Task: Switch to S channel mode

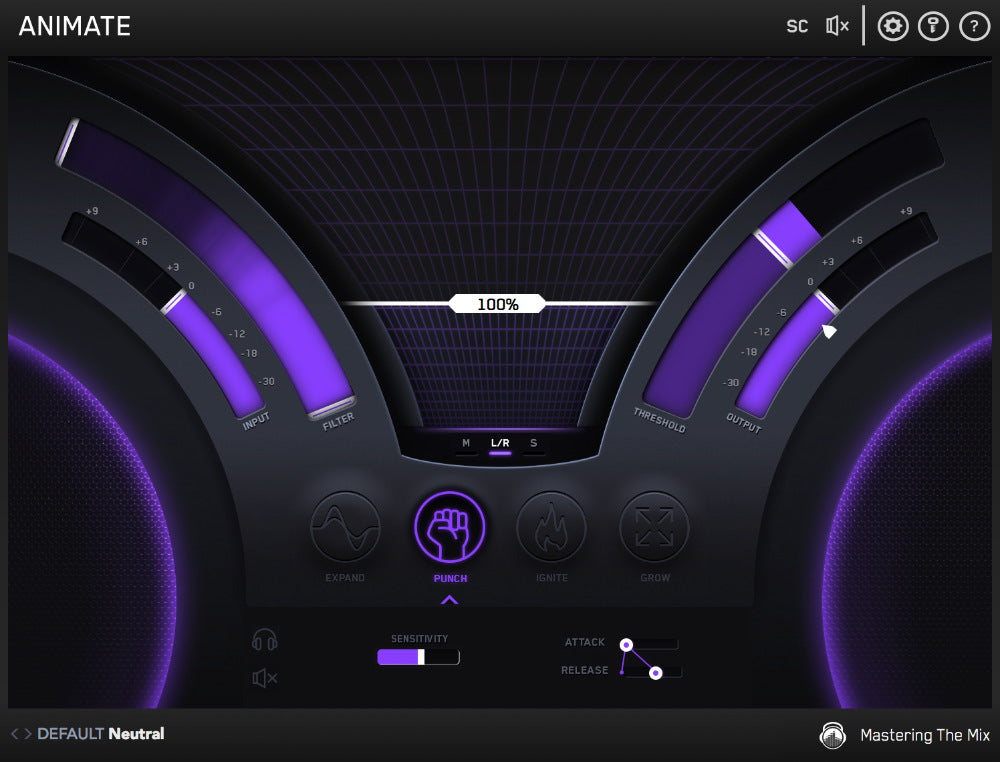Action: [534, 444]
